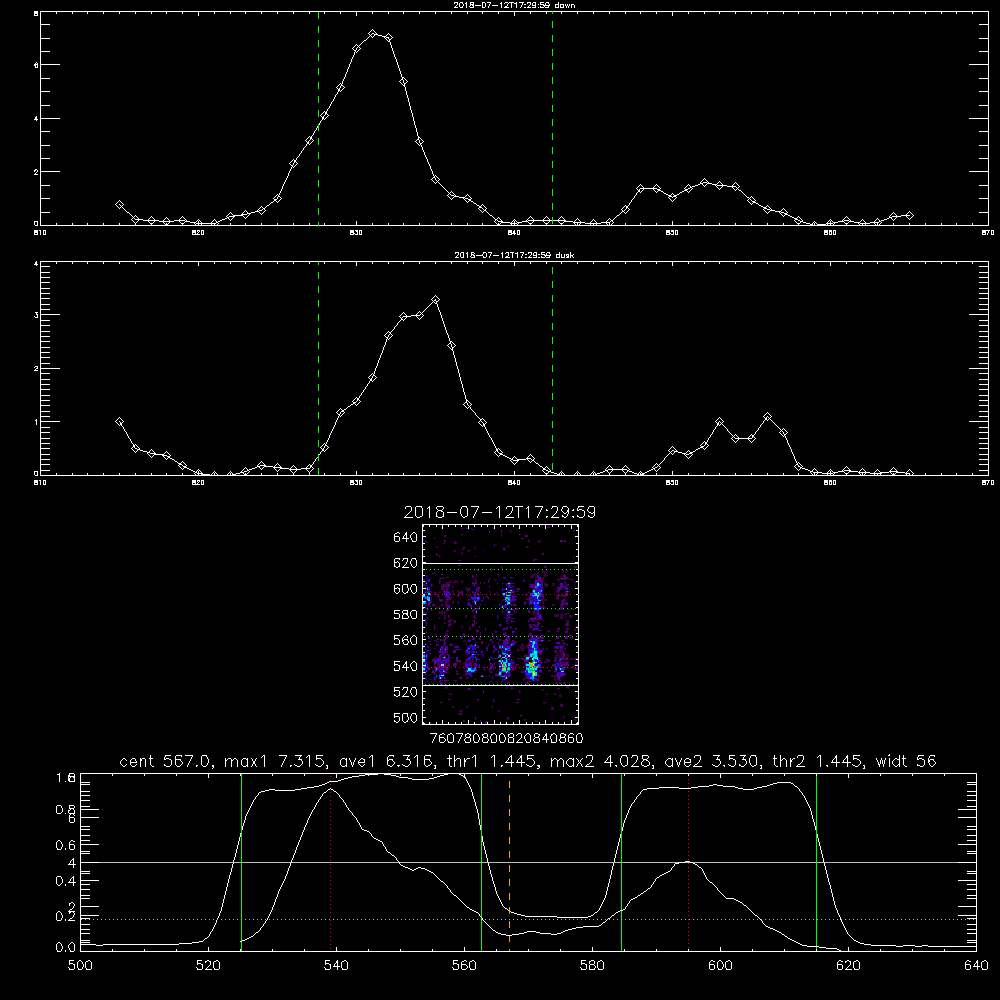1000x1000 pixels.
Task: Click the timestamp title above the heat map
Action: (500, 512)
